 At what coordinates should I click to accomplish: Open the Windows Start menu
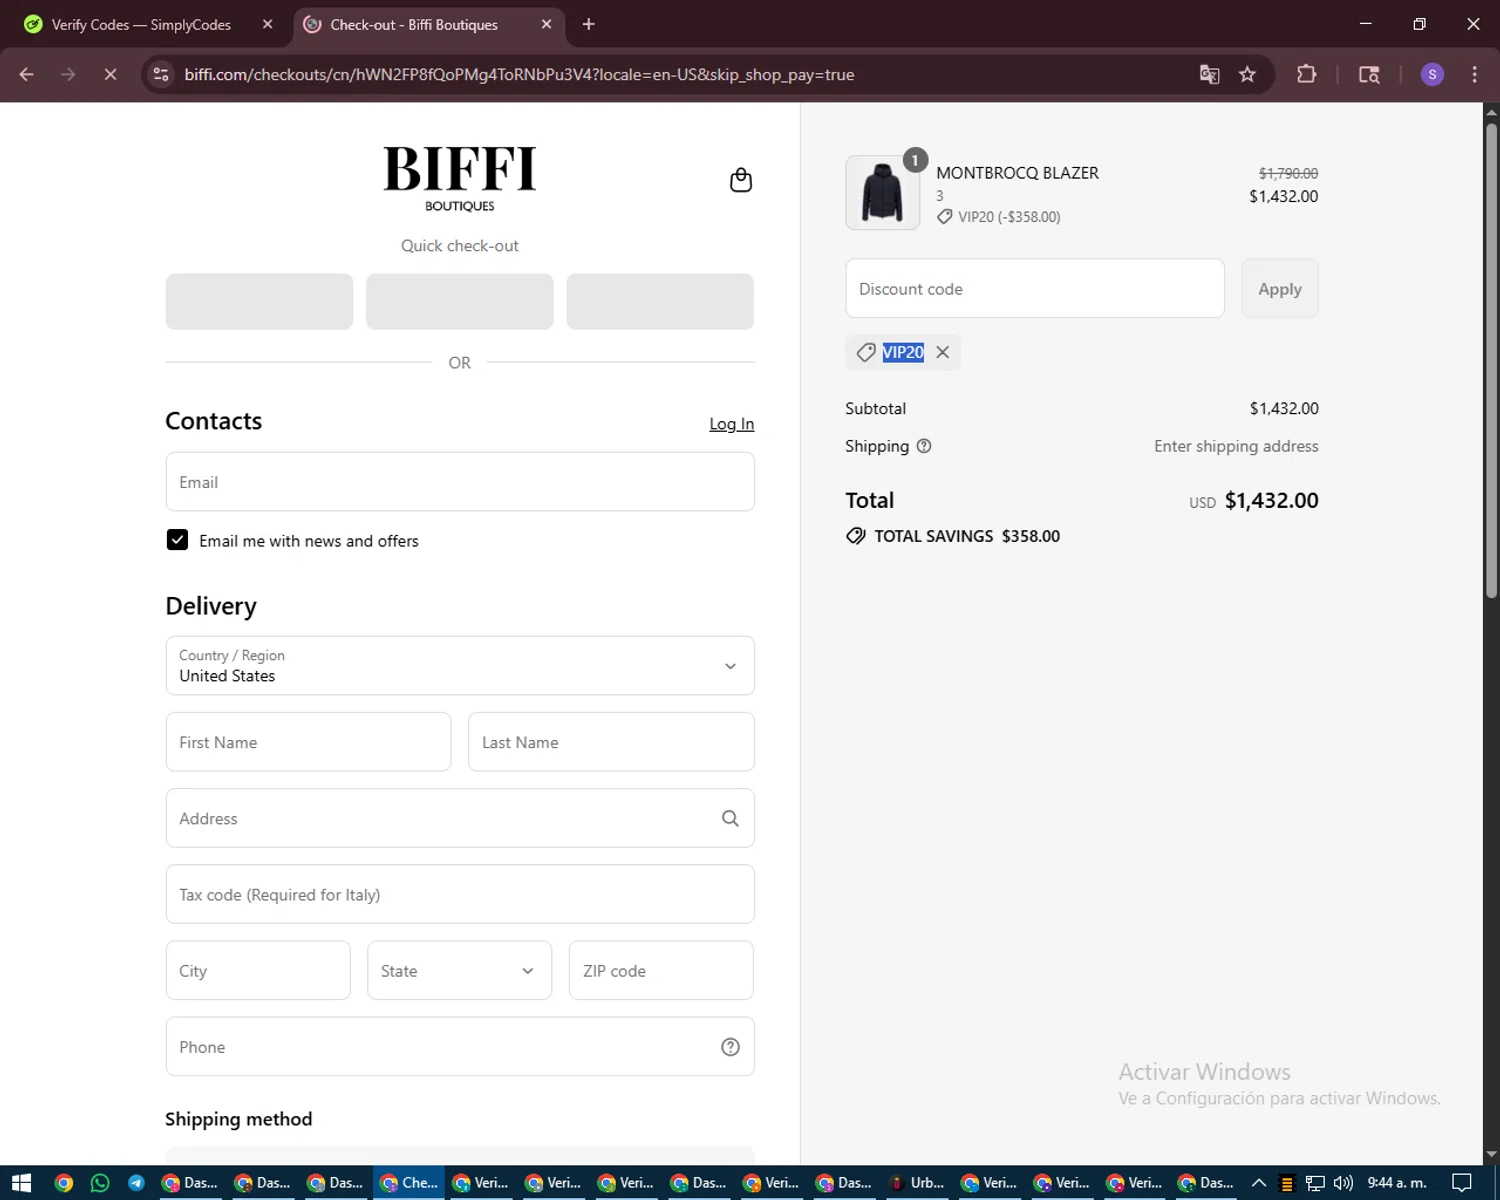[x=21, y=1183]
